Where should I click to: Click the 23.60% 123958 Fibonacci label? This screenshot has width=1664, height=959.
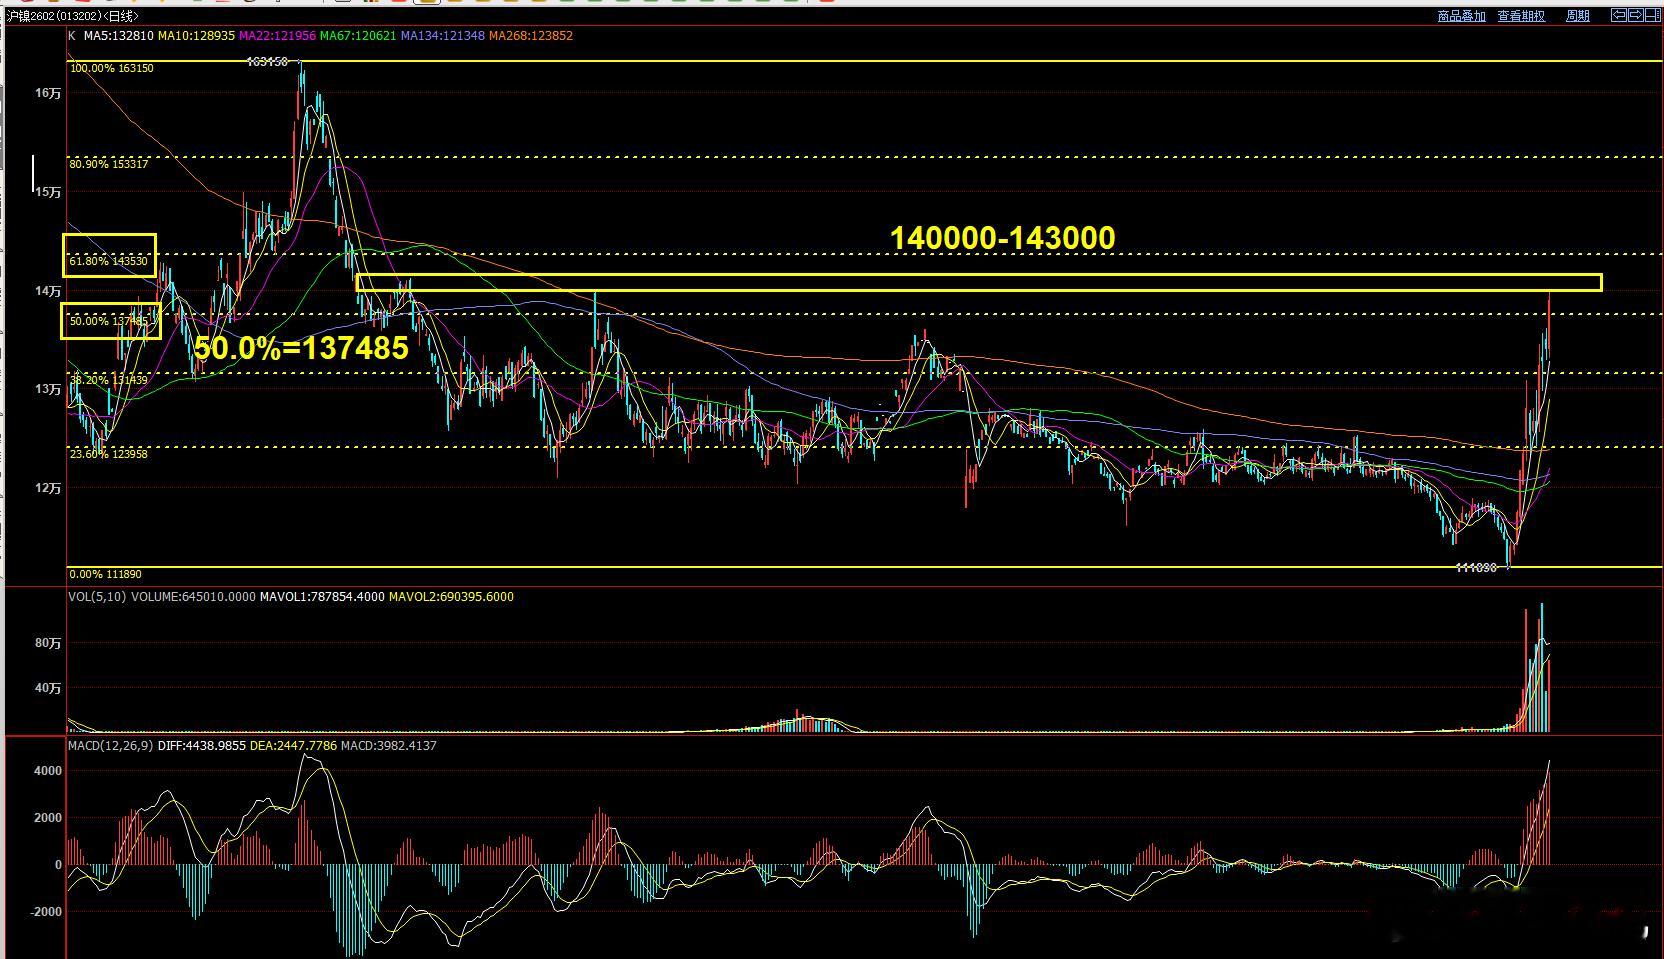click(109, 454)
